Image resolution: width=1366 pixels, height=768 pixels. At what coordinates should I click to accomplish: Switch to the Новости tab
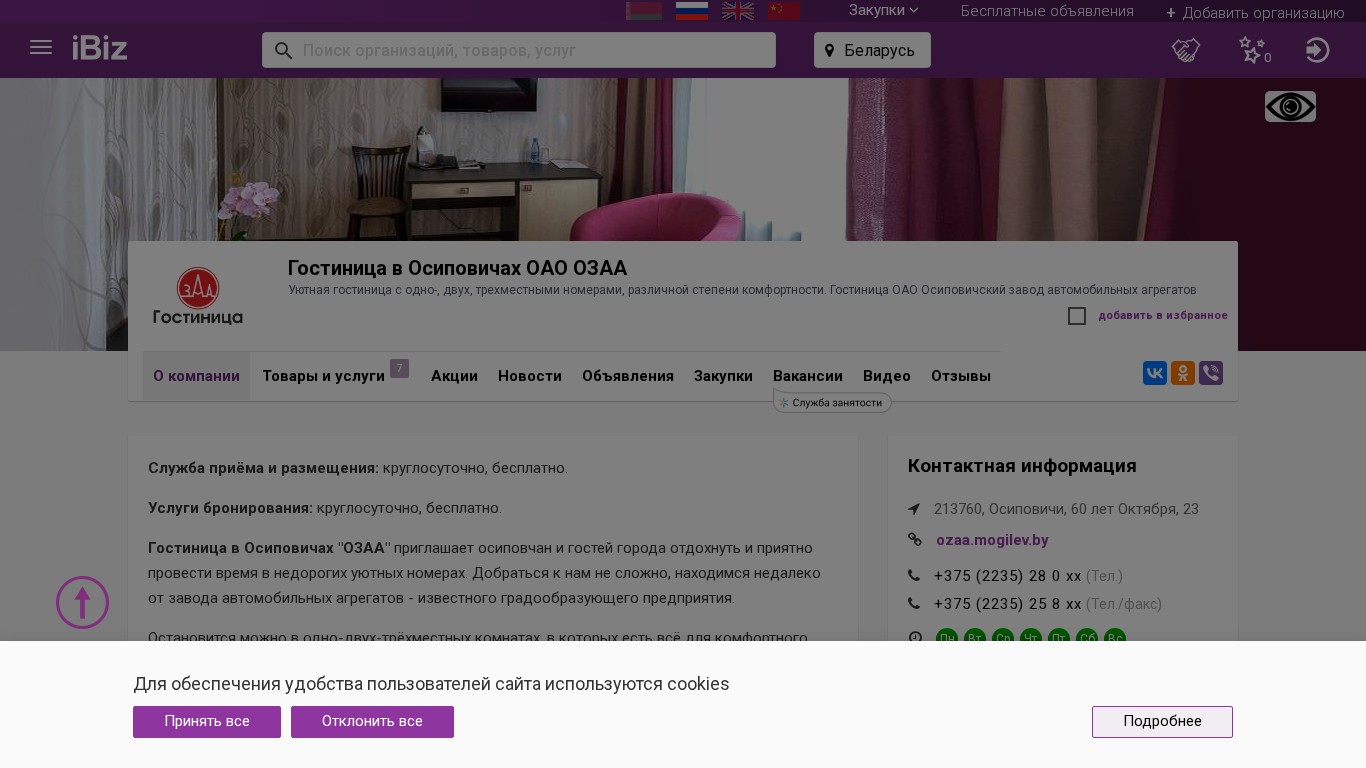530,376
